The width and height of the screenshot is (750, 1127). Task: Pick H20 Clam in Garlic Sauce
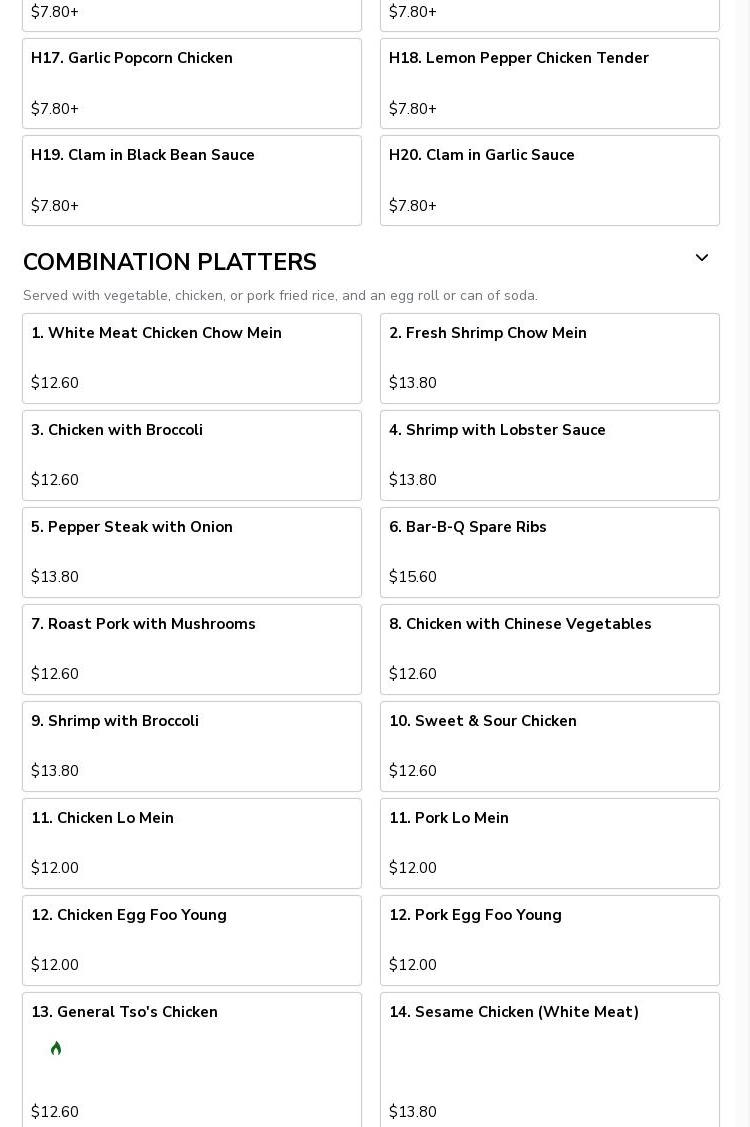coord(550,180)
